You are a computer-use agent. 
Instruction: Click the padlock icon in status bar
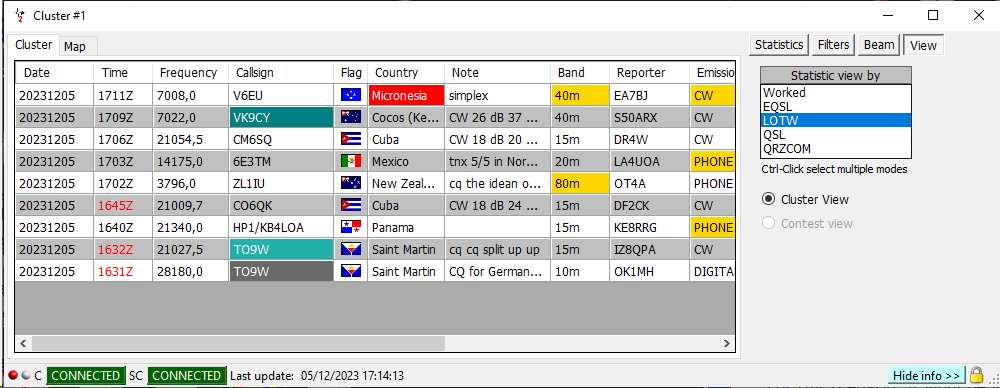[x=976, y=375]
